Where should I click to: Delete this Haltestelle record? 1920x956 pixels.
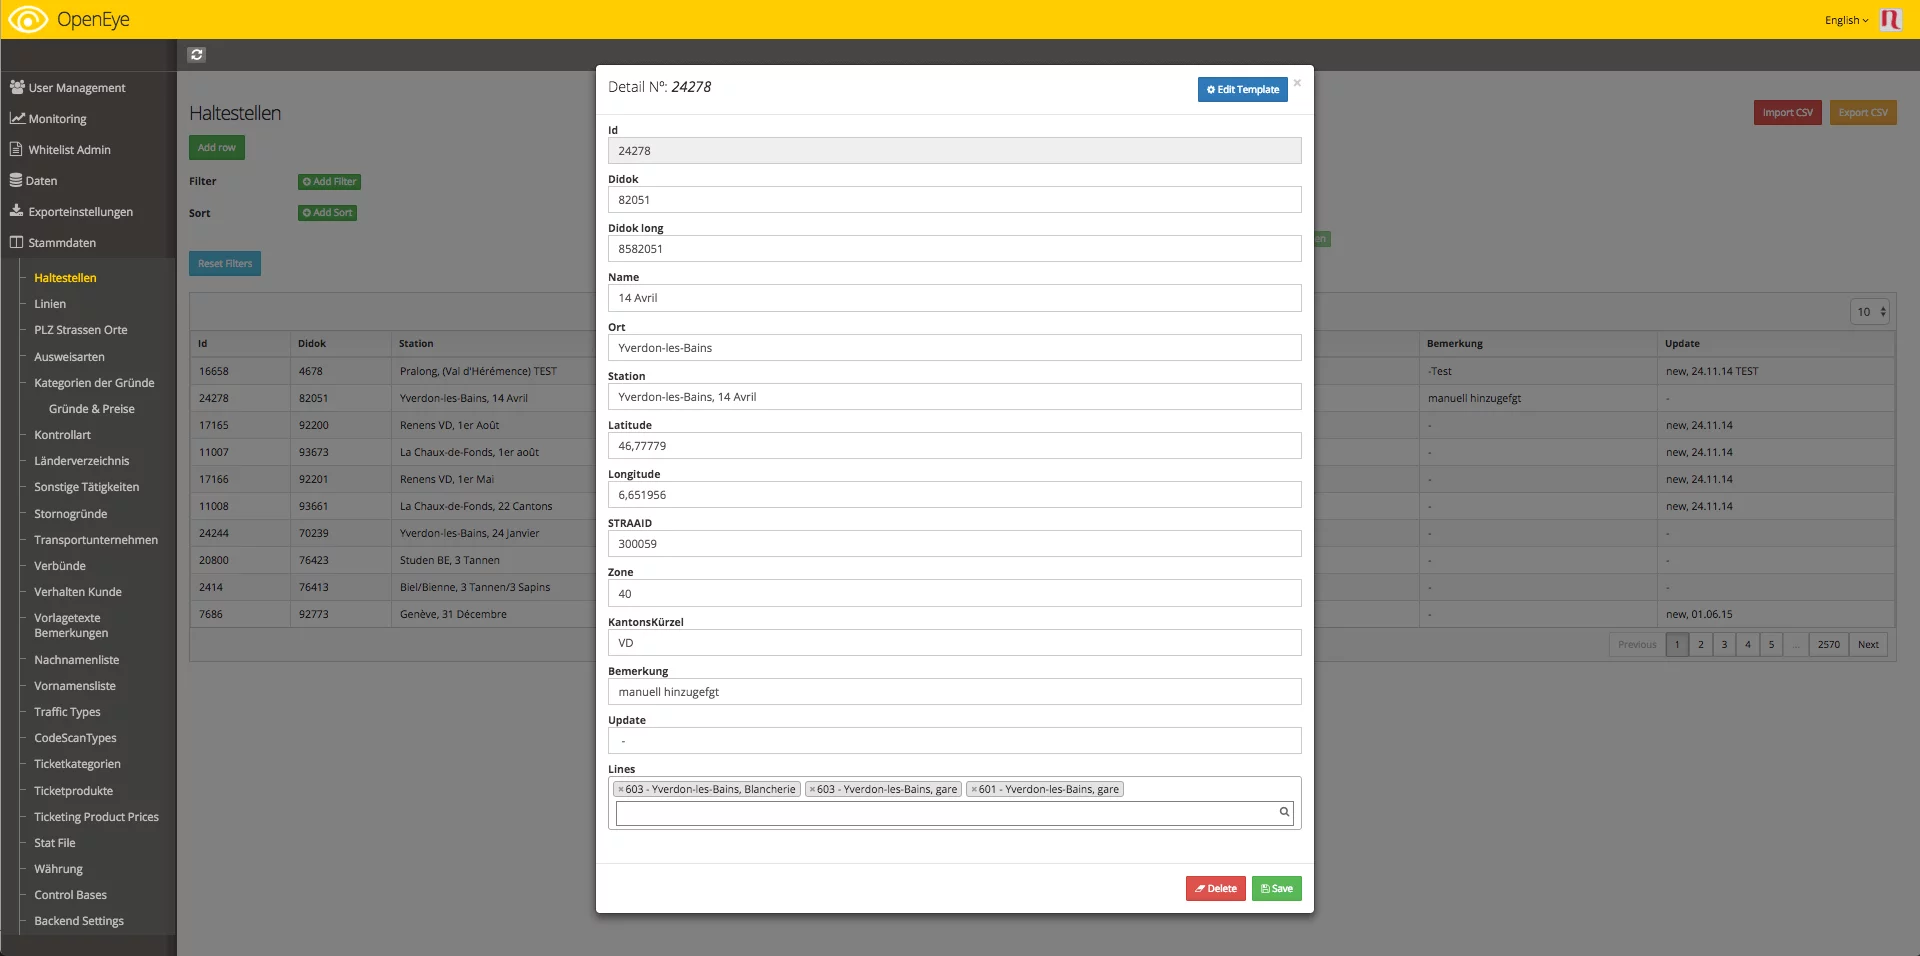(x=1215, y=888)
